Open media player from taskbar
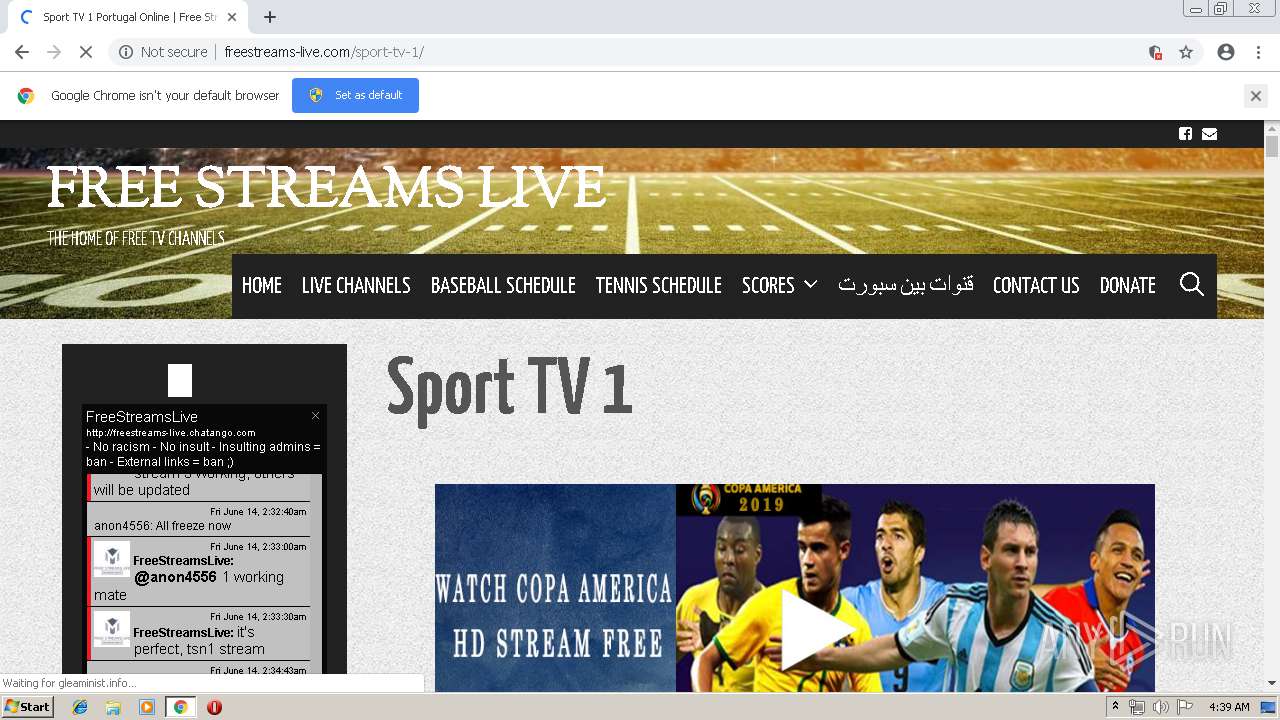This screenshot has height=720, width=1280. (x=147, y=707)
